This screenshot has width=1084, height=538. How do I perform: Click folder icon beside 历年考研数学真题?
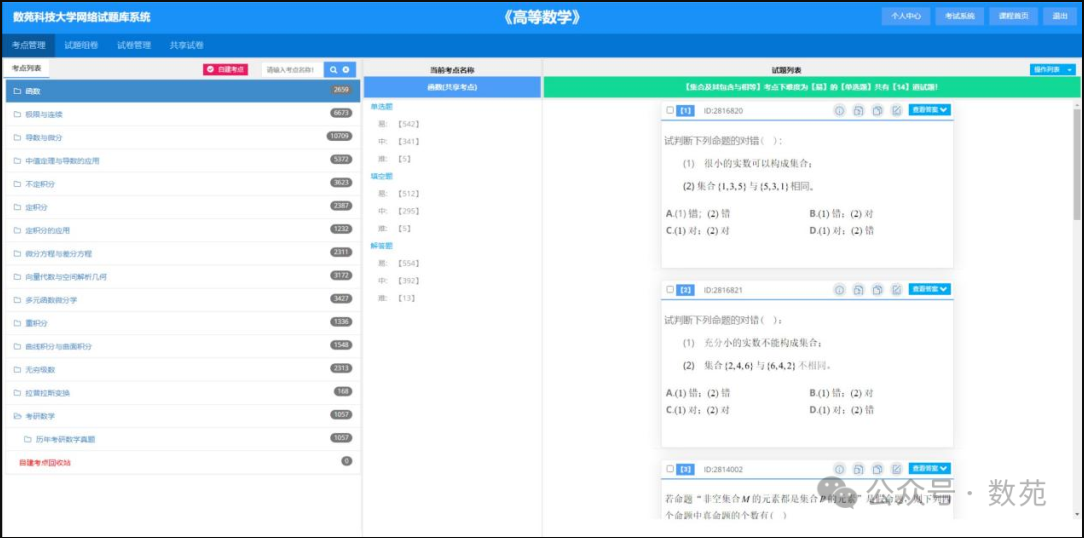(x=28, y=439)
